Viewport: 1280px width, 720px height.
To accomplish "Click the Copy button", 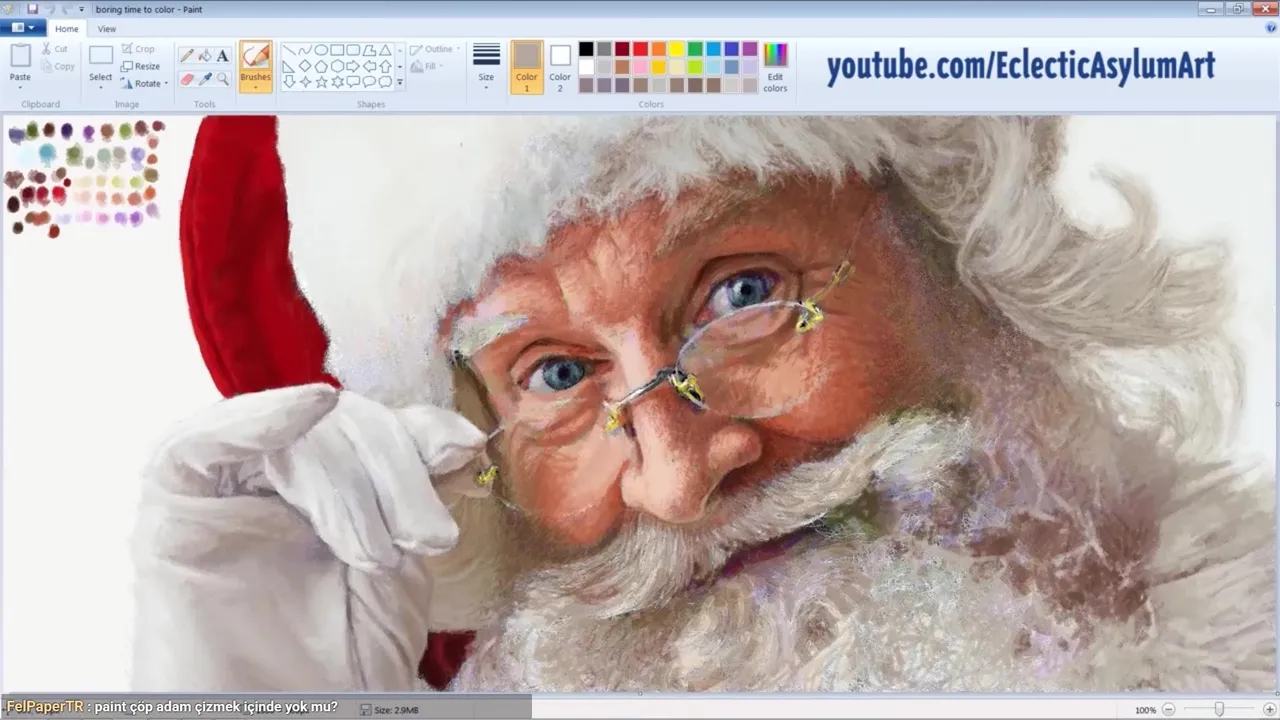I will pyautogui.click(x=58, y=66).
